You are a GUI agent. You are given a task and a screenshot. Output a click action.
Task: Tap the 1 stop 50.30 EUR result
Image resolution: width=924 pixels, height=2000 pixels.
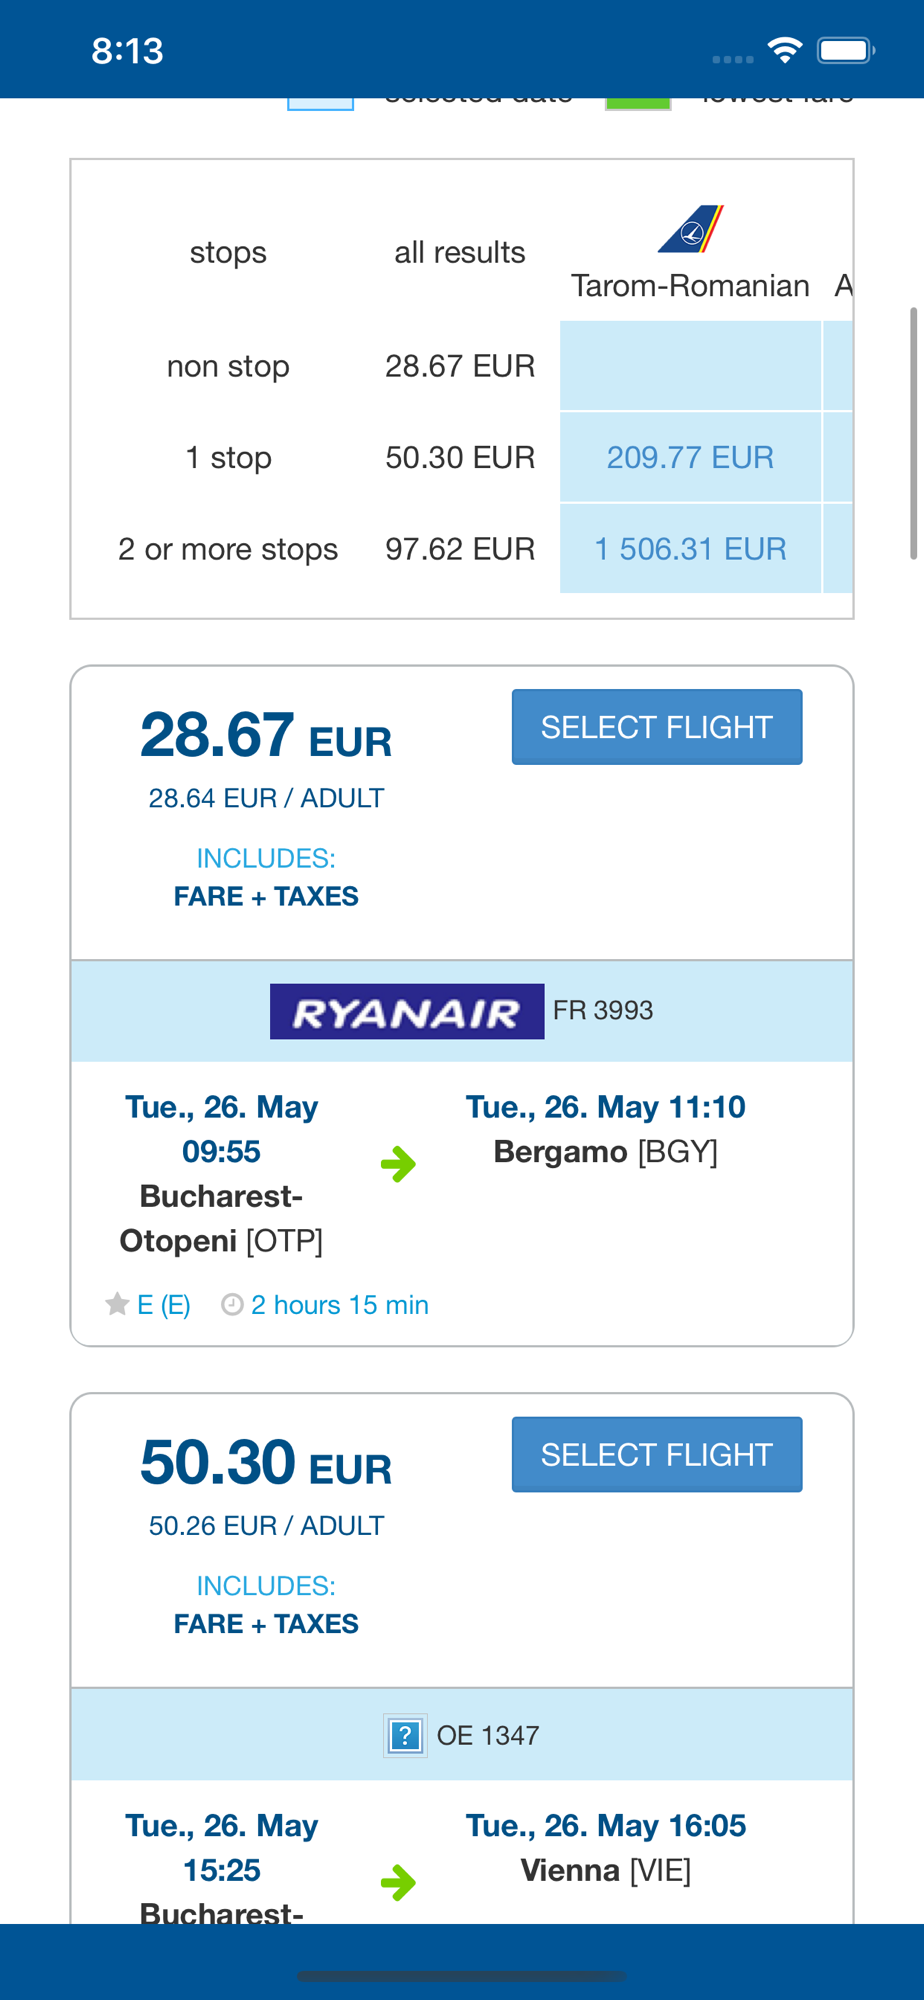click(460, 457)
